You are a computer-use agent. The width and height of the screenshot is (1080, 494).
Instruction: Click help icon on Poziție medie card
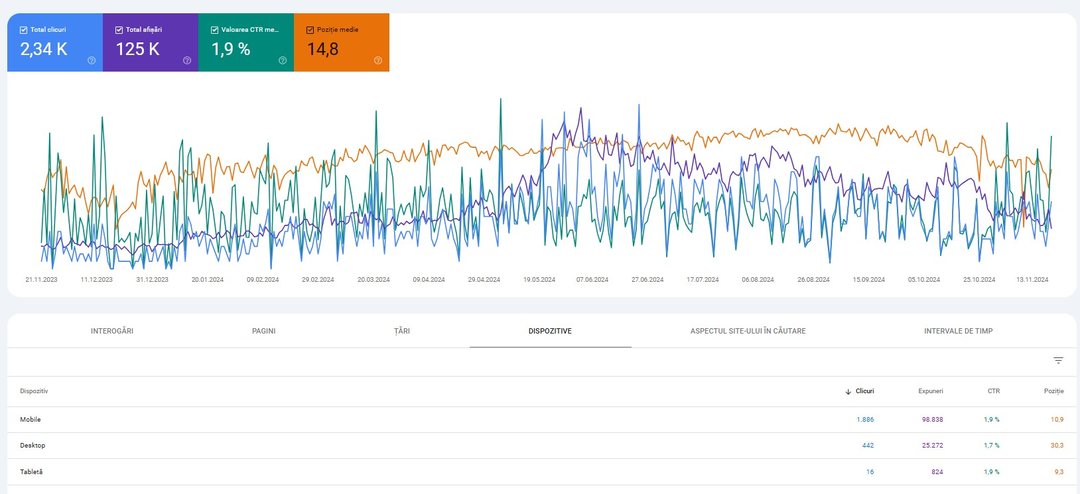[378, 60]
